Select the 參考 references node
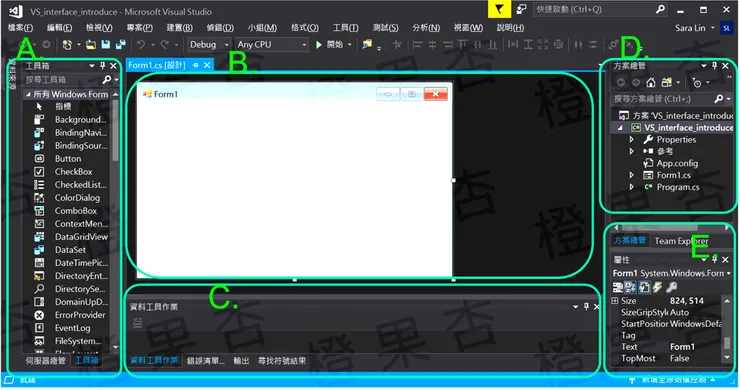The height and width of the screenshot is (390, 740). tap(664, 151)
